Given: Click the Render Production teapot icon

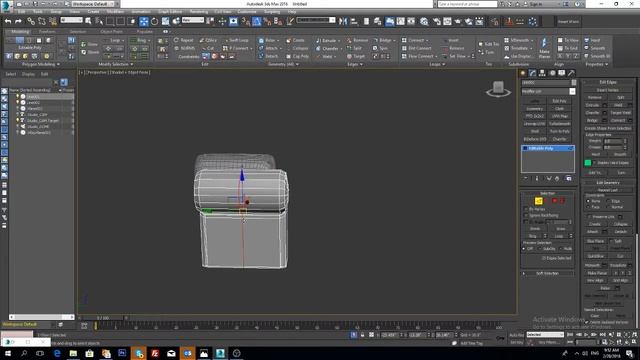Looking at the screenshot, I should point(458,21).
